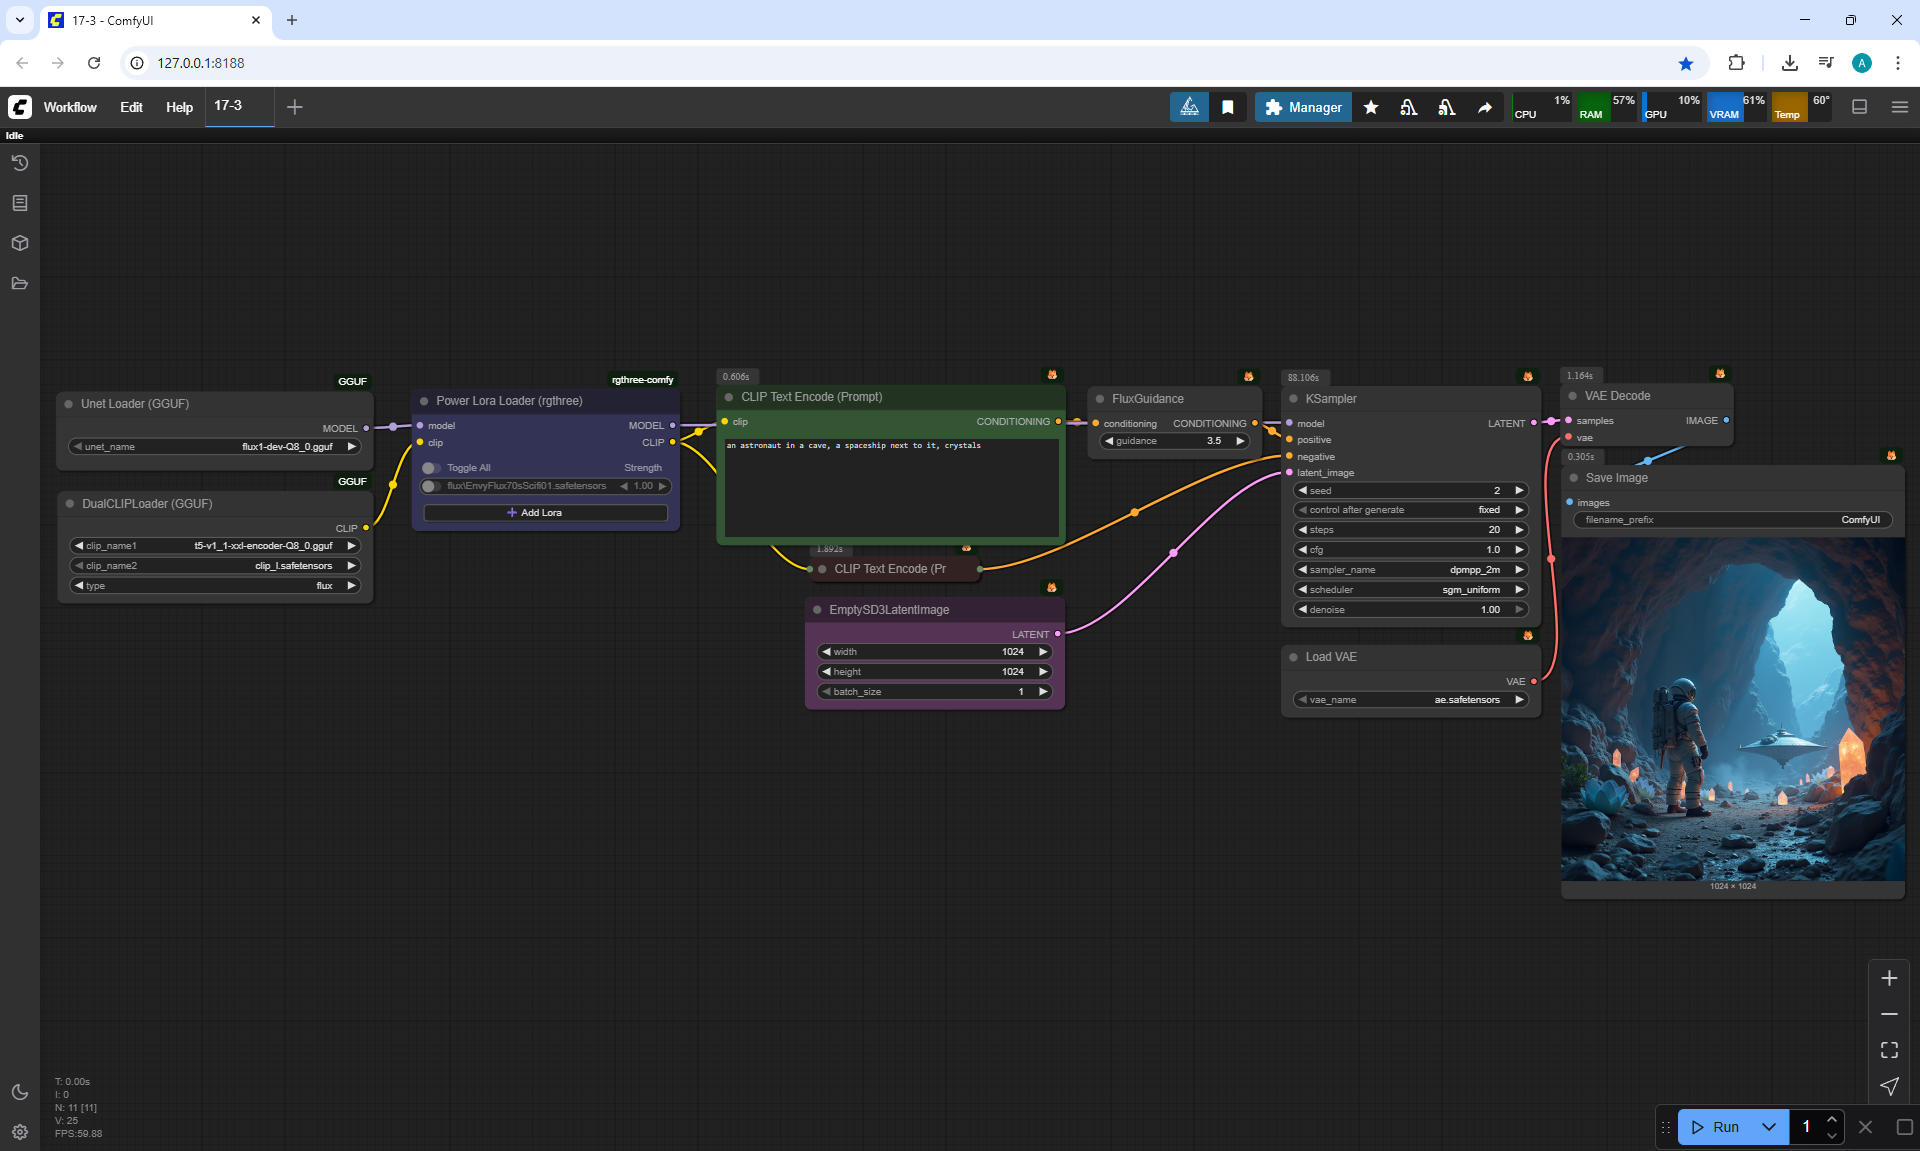Open settings gear icon in sidebar
The width and height of the screenshot is (1920, 1151).
20,1132
